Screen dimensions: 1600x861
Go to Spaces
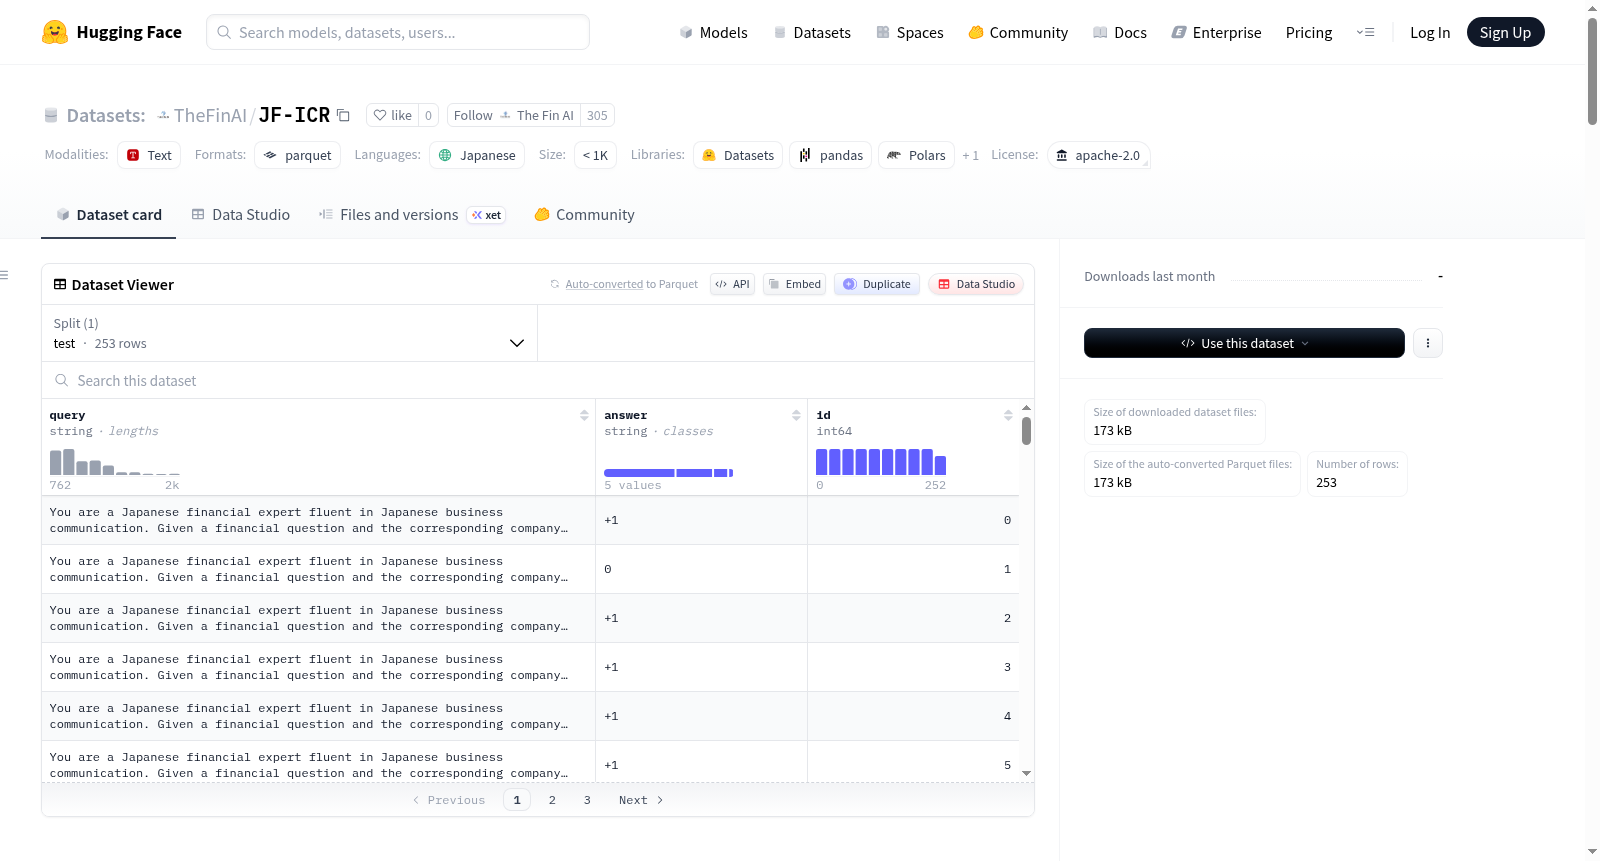coord(910,32)
